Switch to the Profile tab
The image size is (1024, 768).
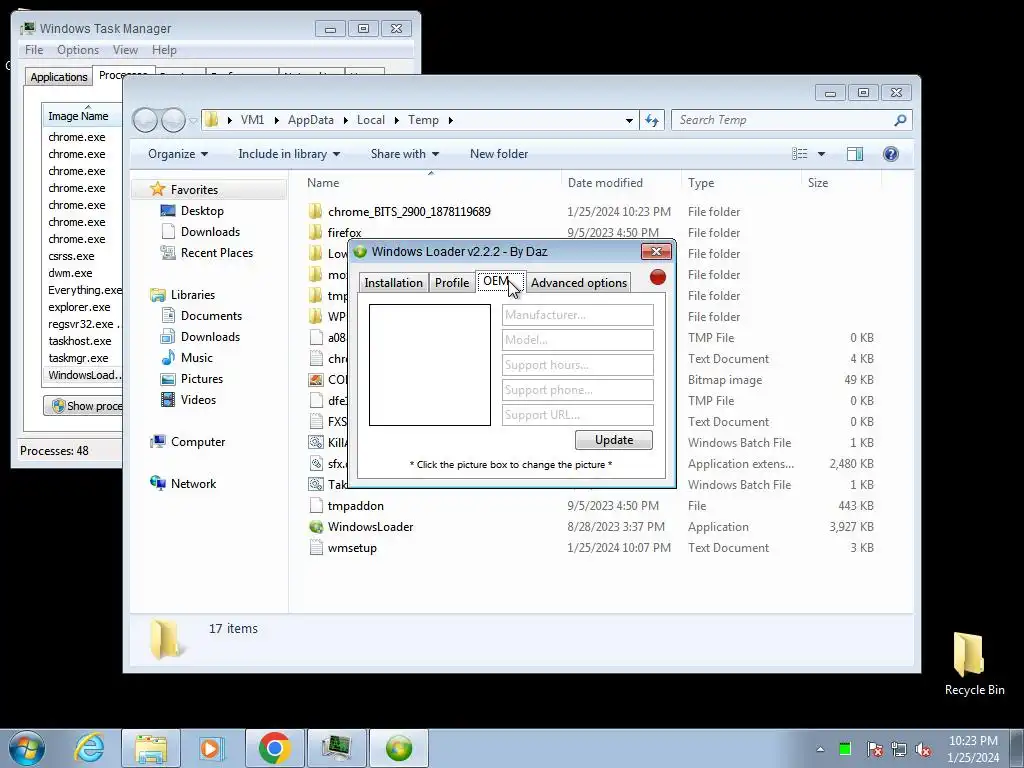click(451, 283)
